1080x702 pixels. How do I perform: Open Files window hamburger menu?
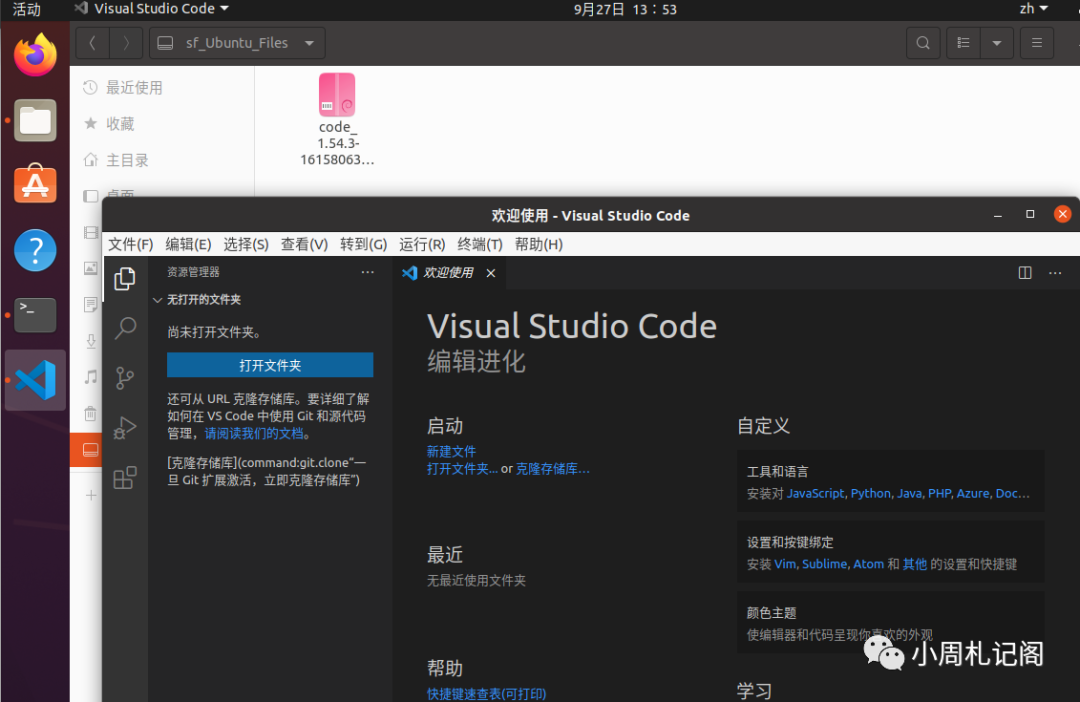pos(1037,43)
